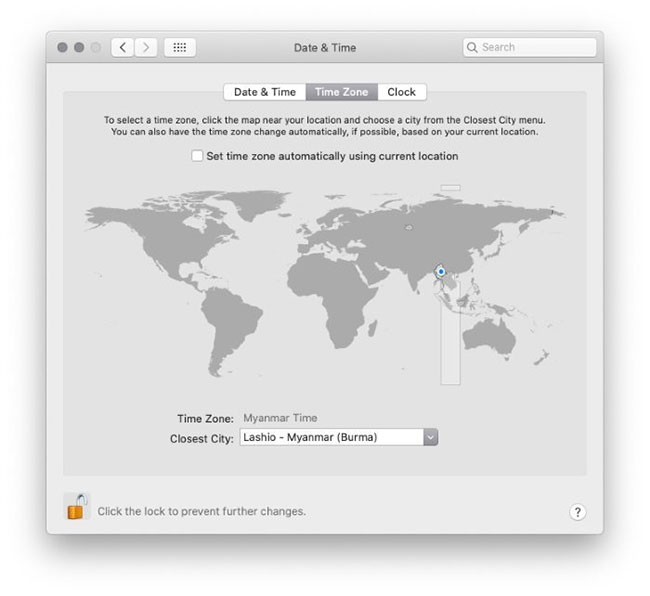
Task: Show all preferences with the grid icon
Action: (x=179, y=47)
